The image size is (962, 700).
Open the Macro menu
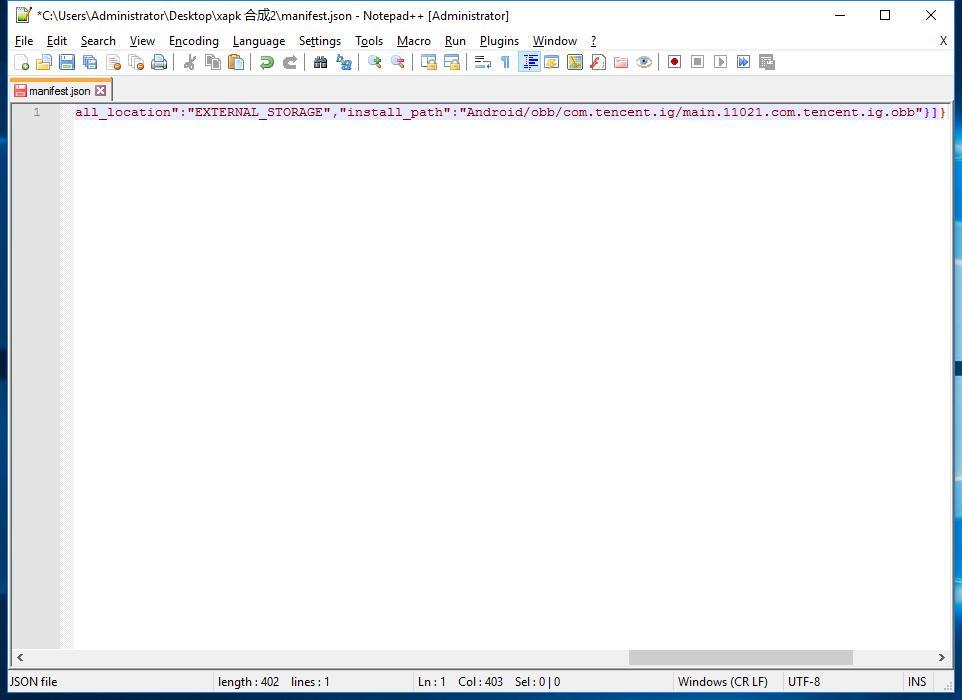coord(414,40)
